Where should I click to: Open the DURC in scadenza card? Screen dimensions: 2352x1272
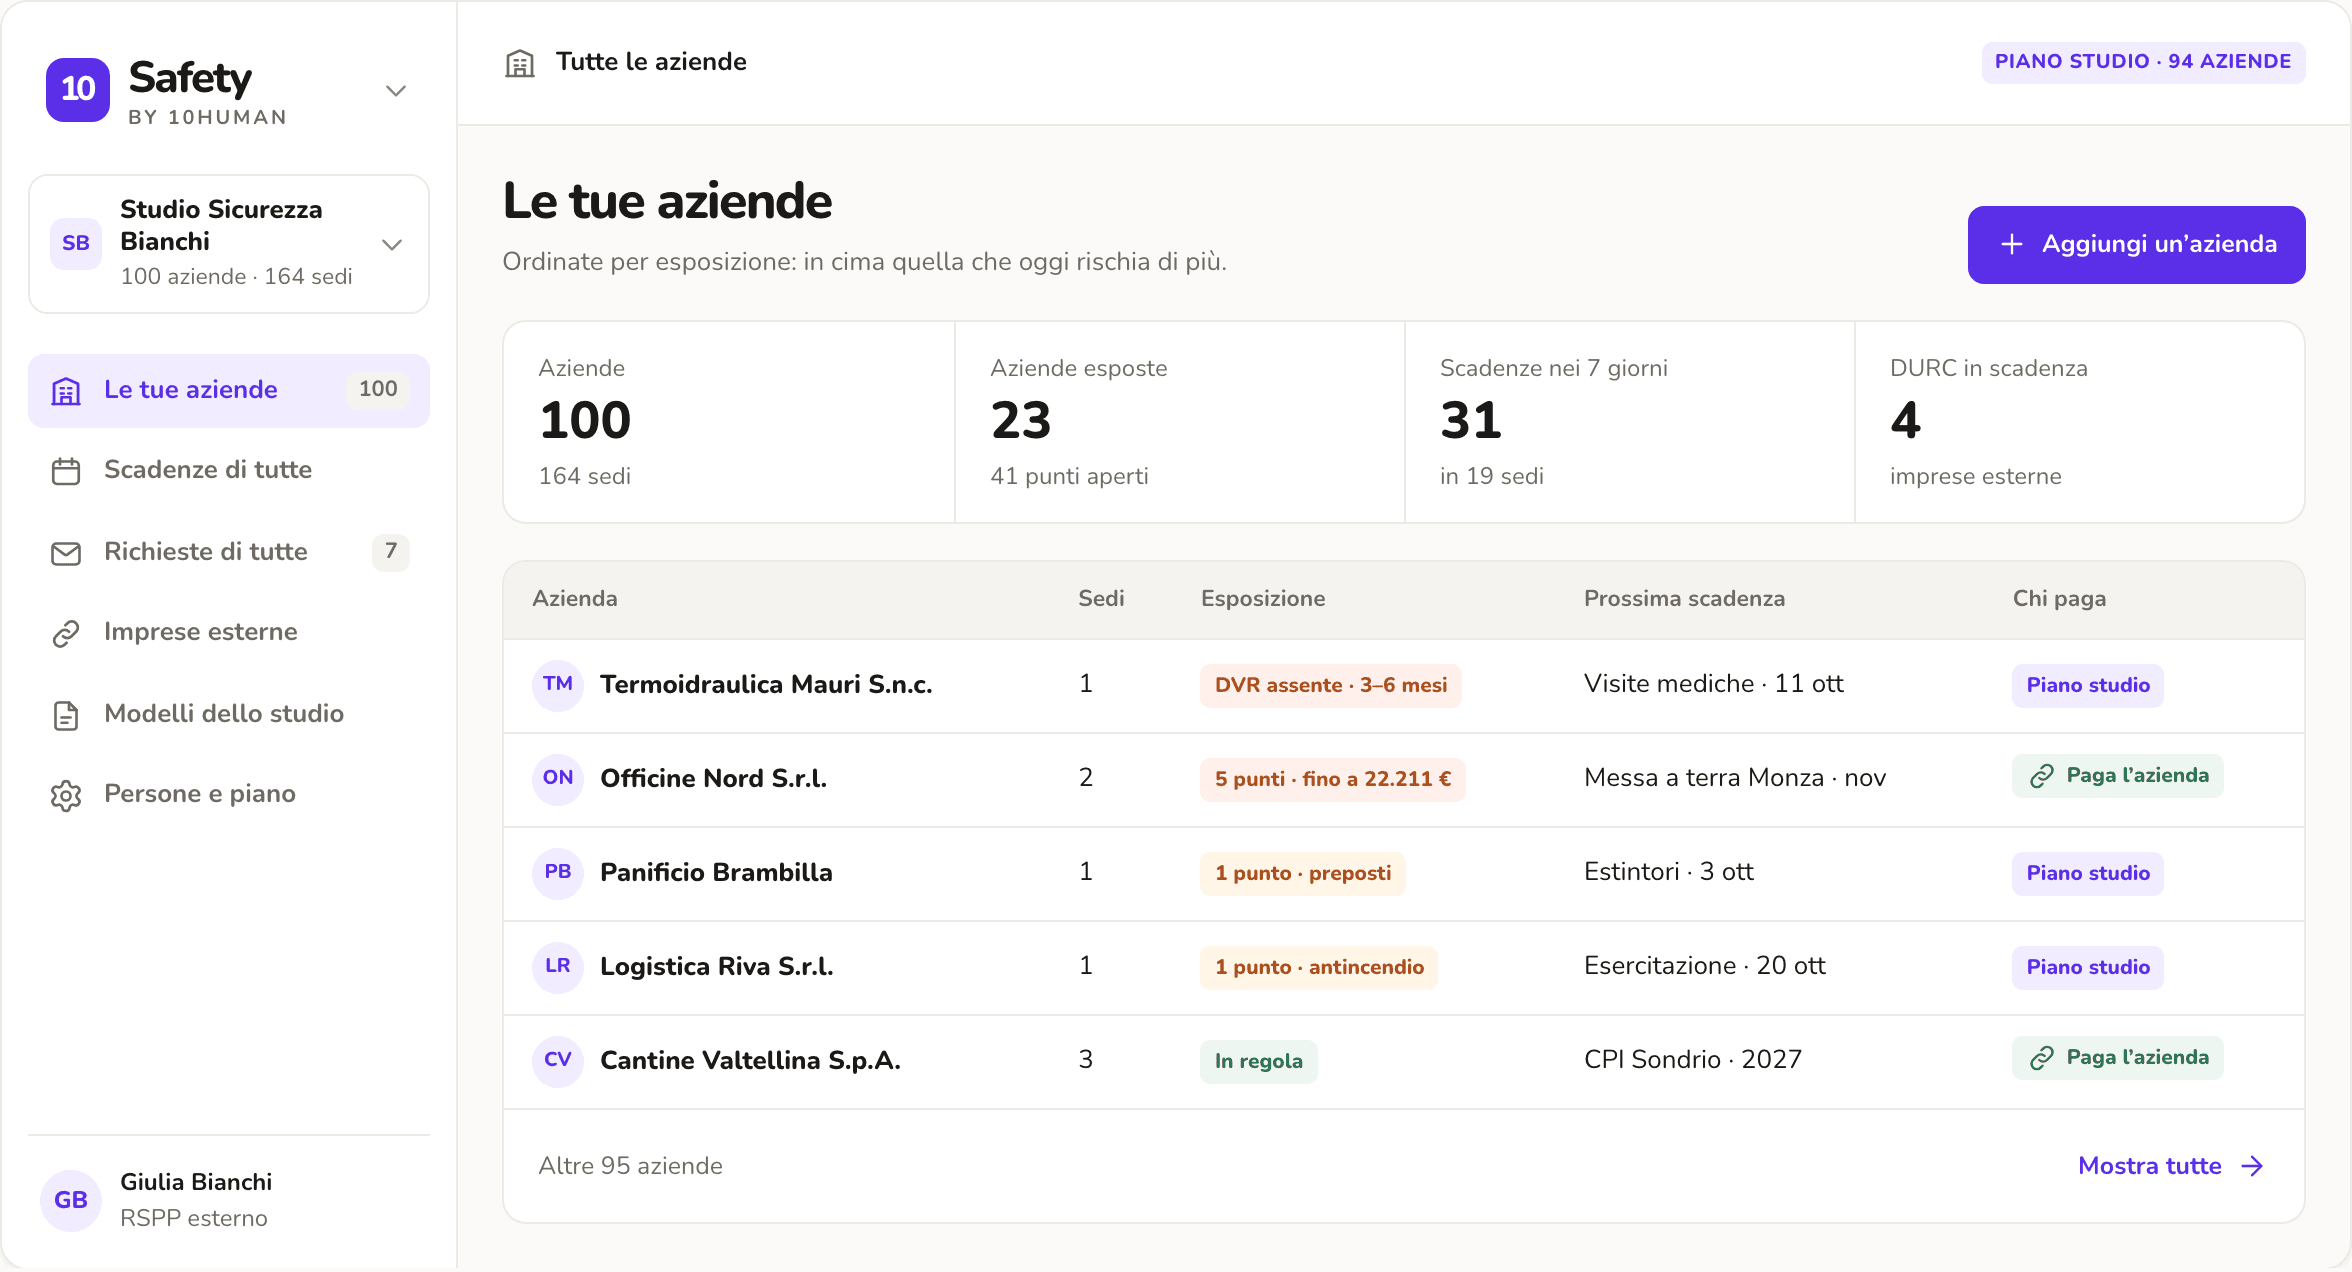[2080, 422]
